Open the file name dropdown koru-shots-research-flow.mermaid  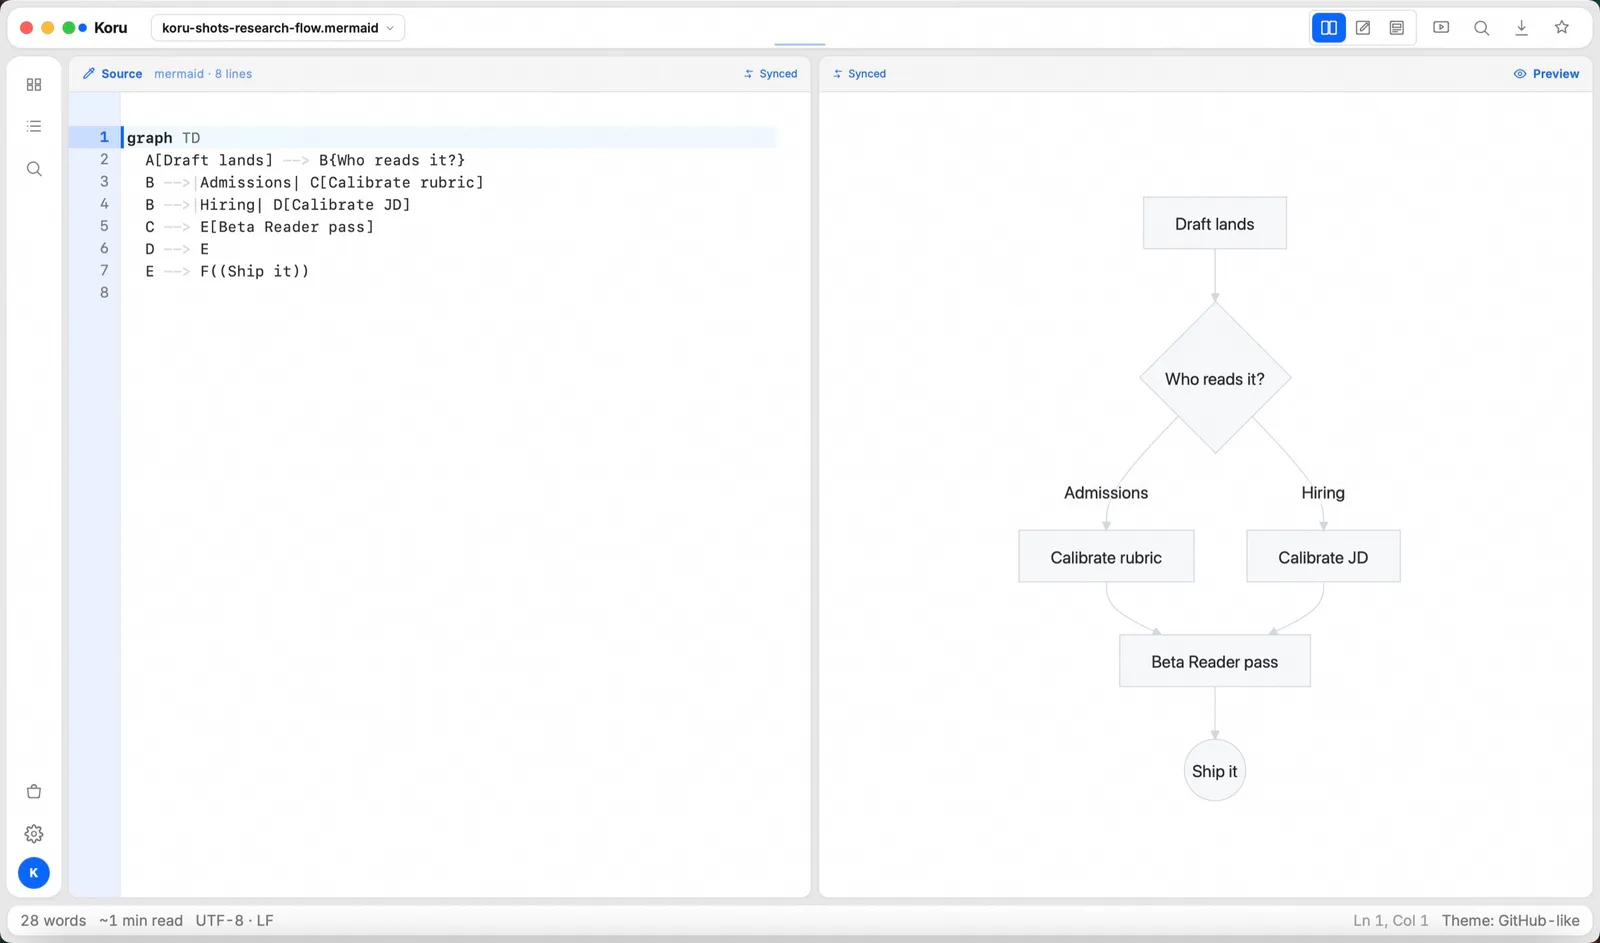pyautogui.click(x=278, y=28)
